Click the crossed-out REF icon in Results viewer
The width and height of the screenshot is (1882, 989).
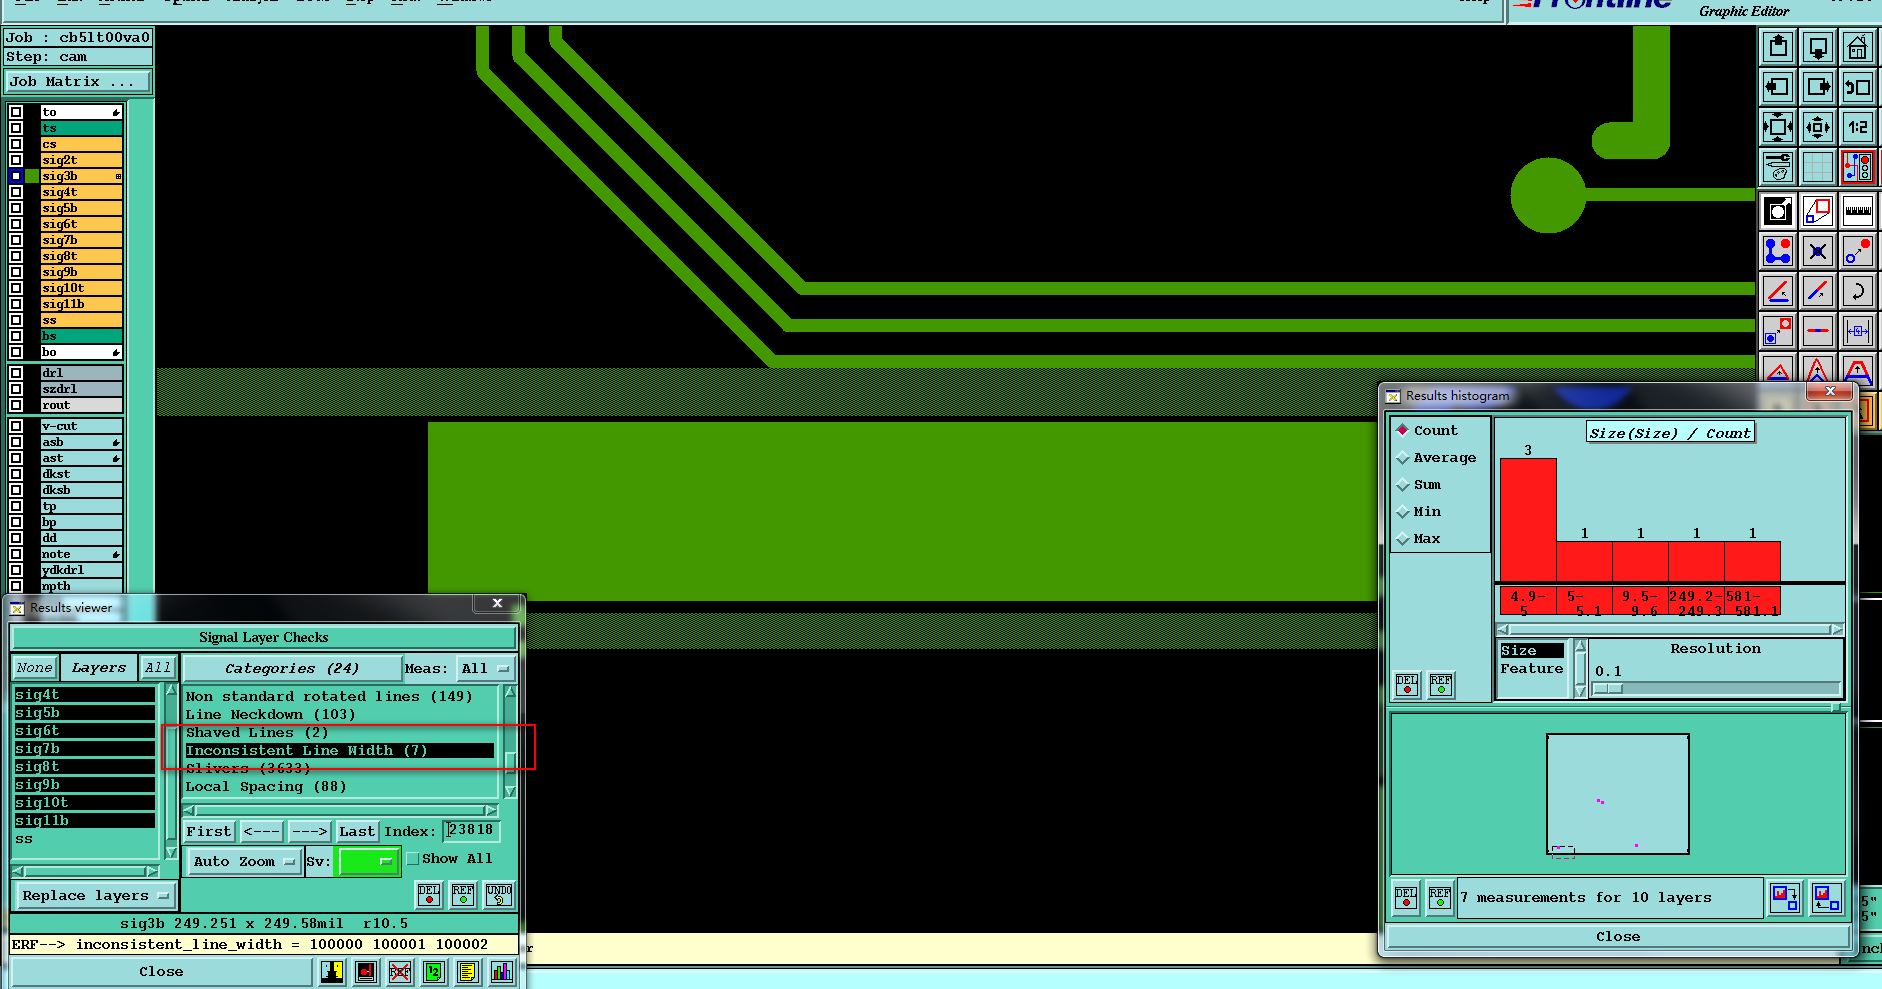[x=400, y=971]
